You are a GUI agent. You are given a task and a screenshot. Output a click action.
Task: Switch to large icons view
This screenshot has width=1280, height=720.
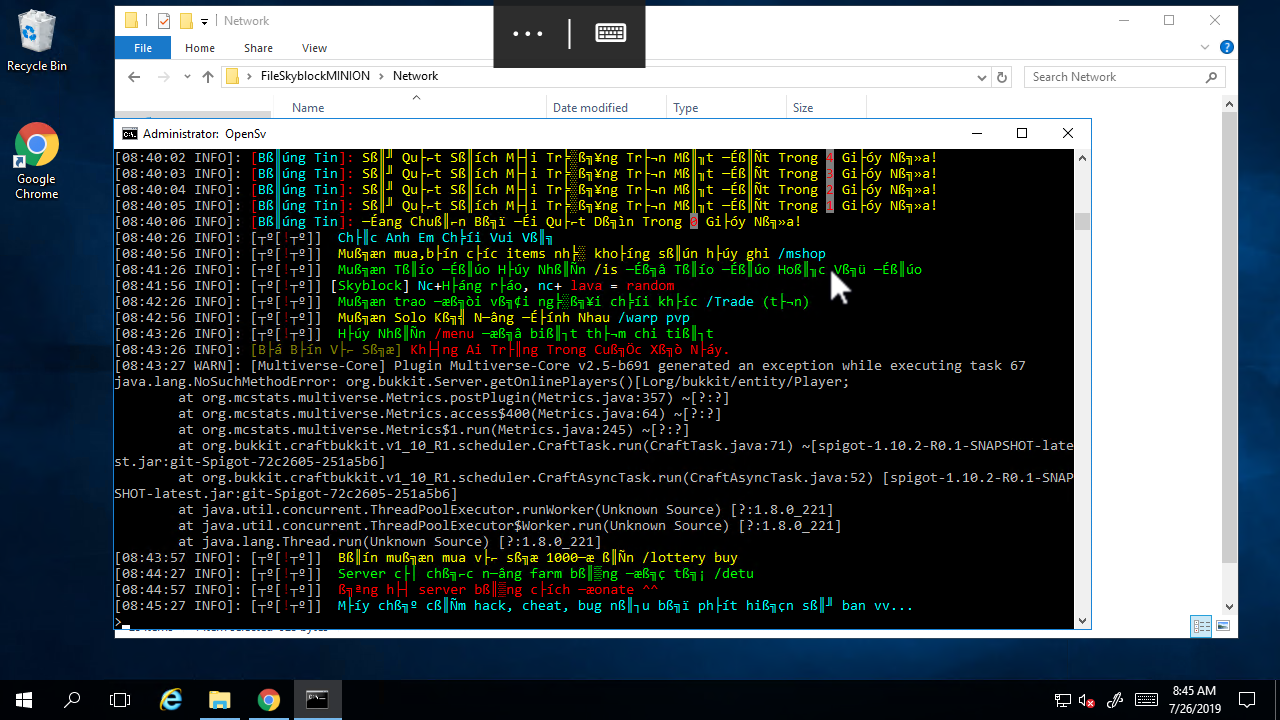(x=1222, y=626)
